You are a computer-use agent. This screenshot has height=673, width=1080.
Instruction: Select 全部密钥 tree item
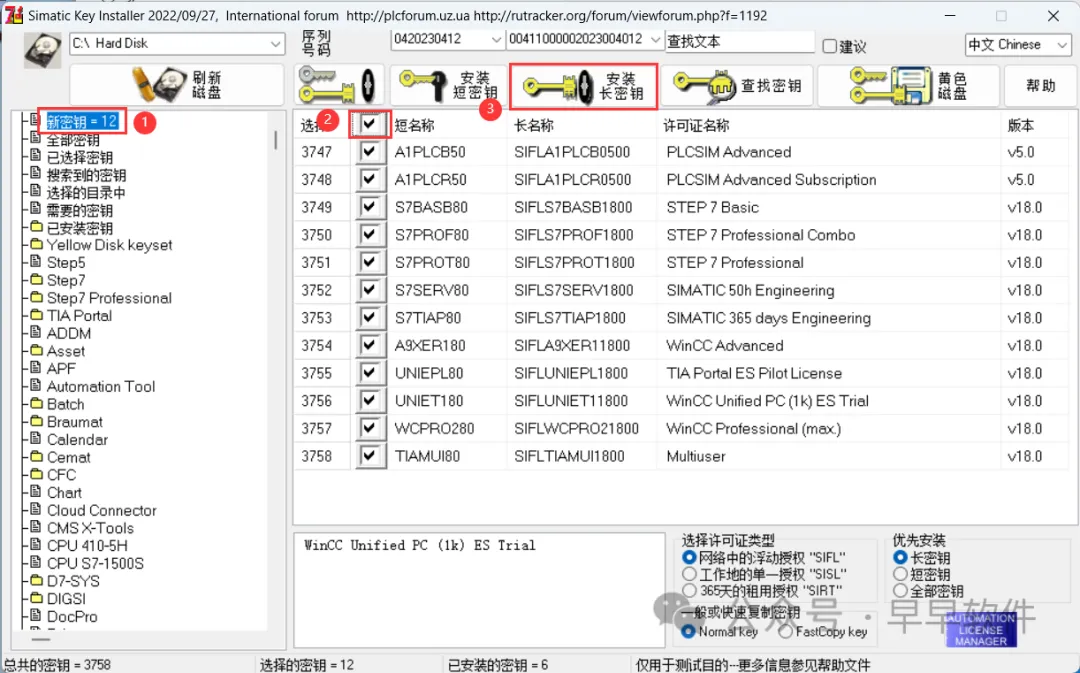pyautogui.click(x=73, y=140)
